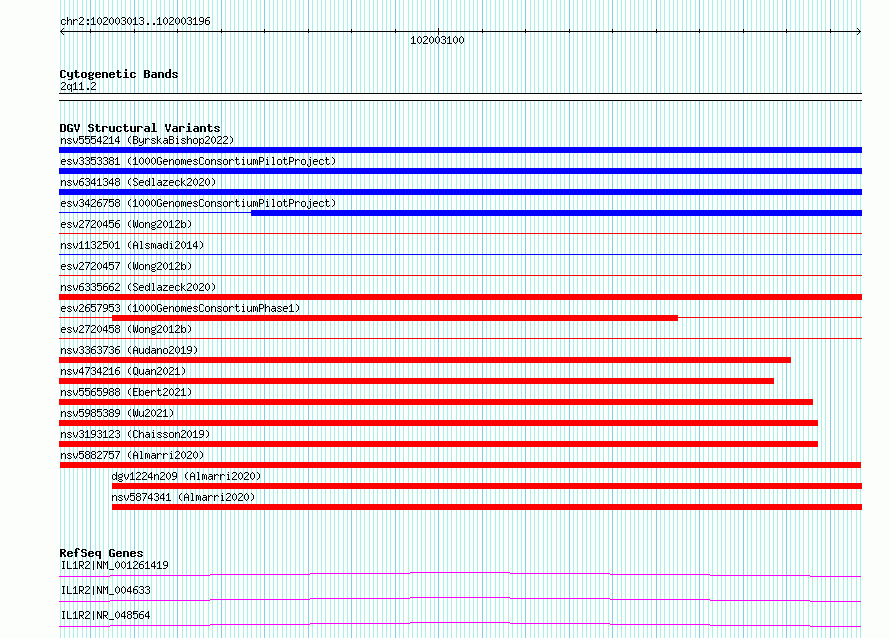Click the red bar under nsv5565988

tap(436, 402)
